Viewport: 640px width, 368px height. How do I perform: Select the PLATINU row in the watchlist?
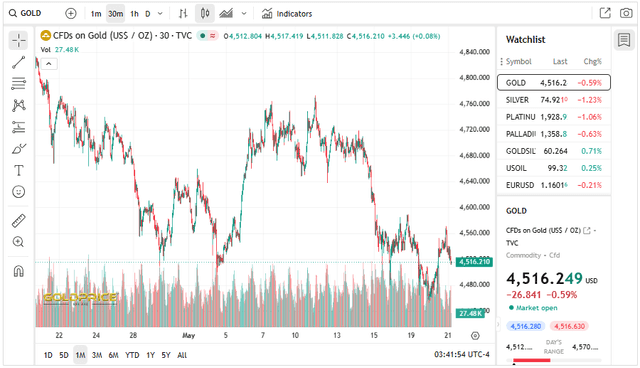pos(554,117)
